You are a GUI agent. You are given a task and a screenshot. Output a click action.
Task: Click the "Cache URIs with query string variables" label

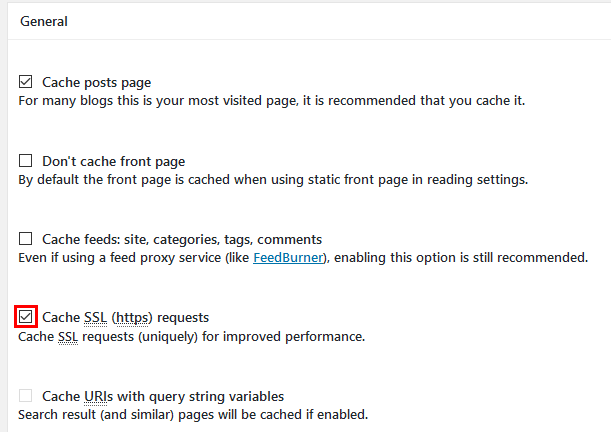[163, 396]
